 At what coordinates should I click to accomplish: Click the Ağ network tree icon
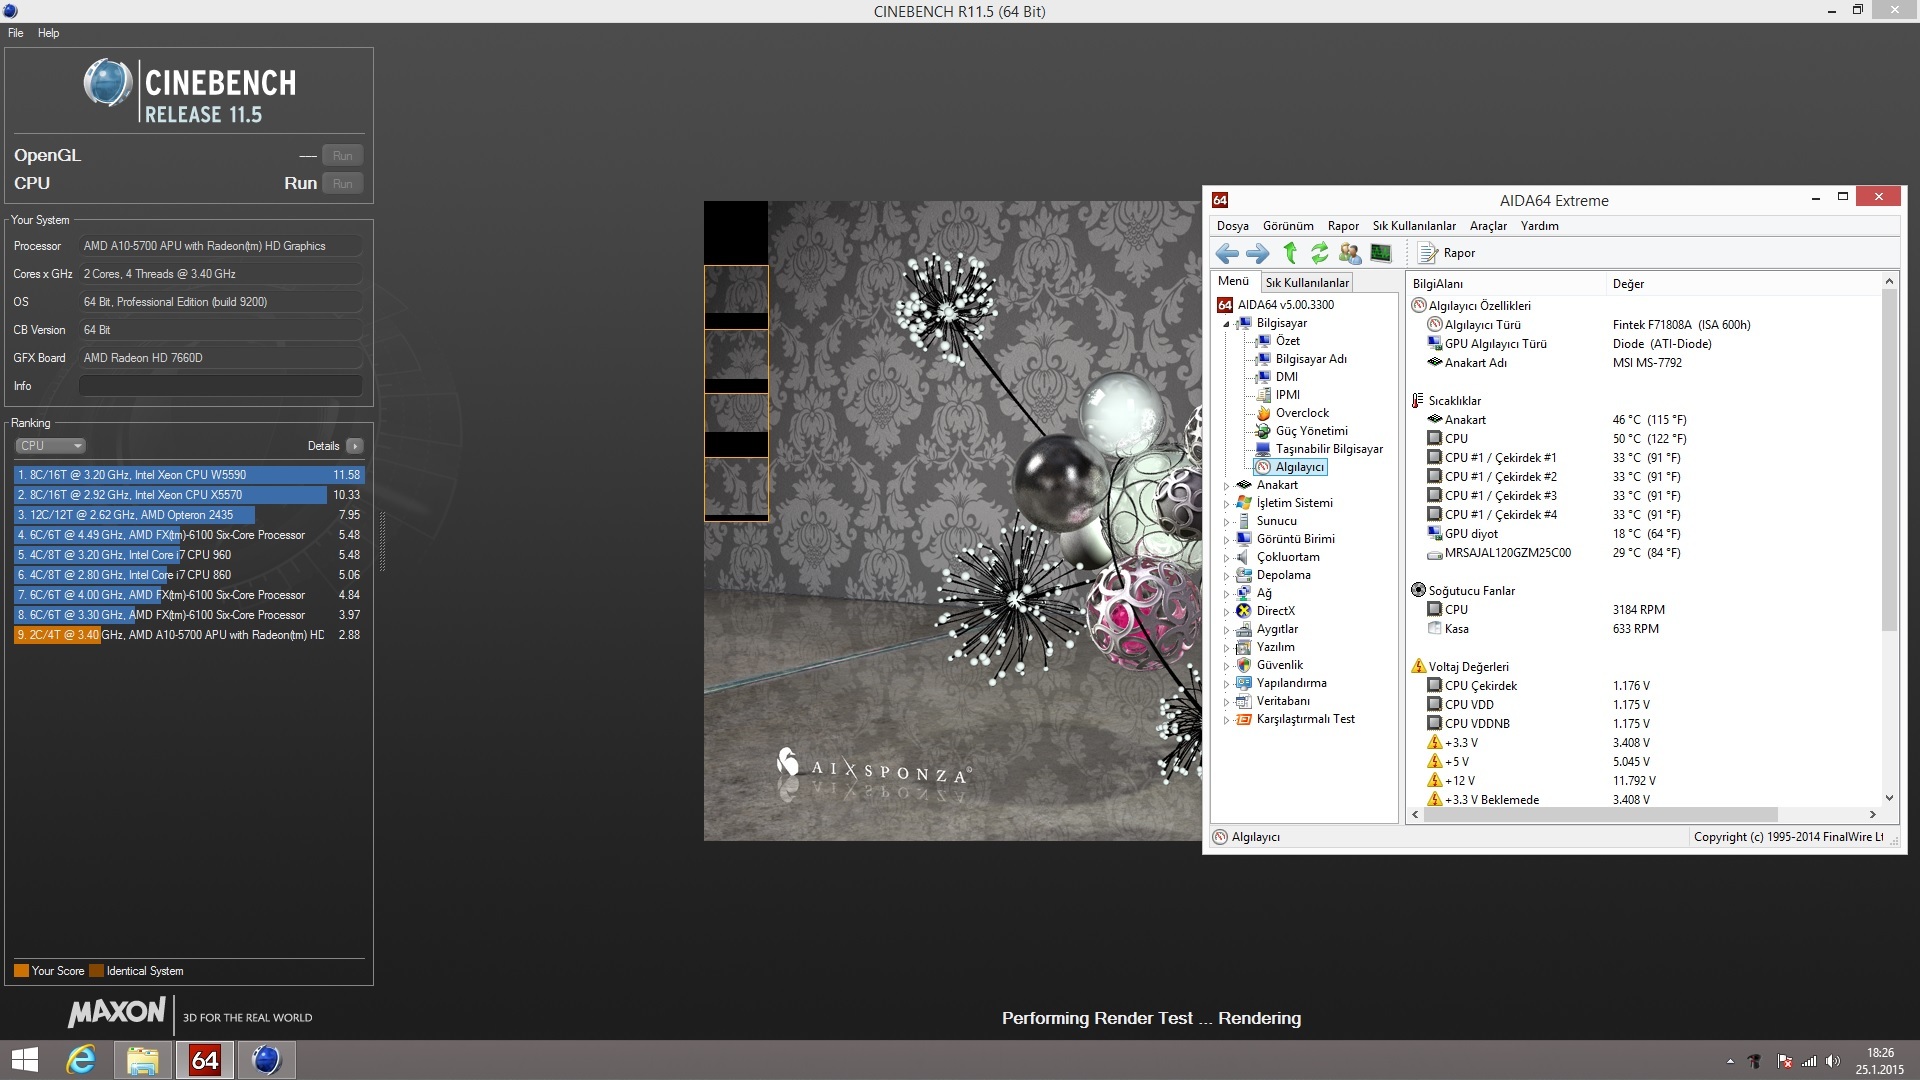point(1244,593)
